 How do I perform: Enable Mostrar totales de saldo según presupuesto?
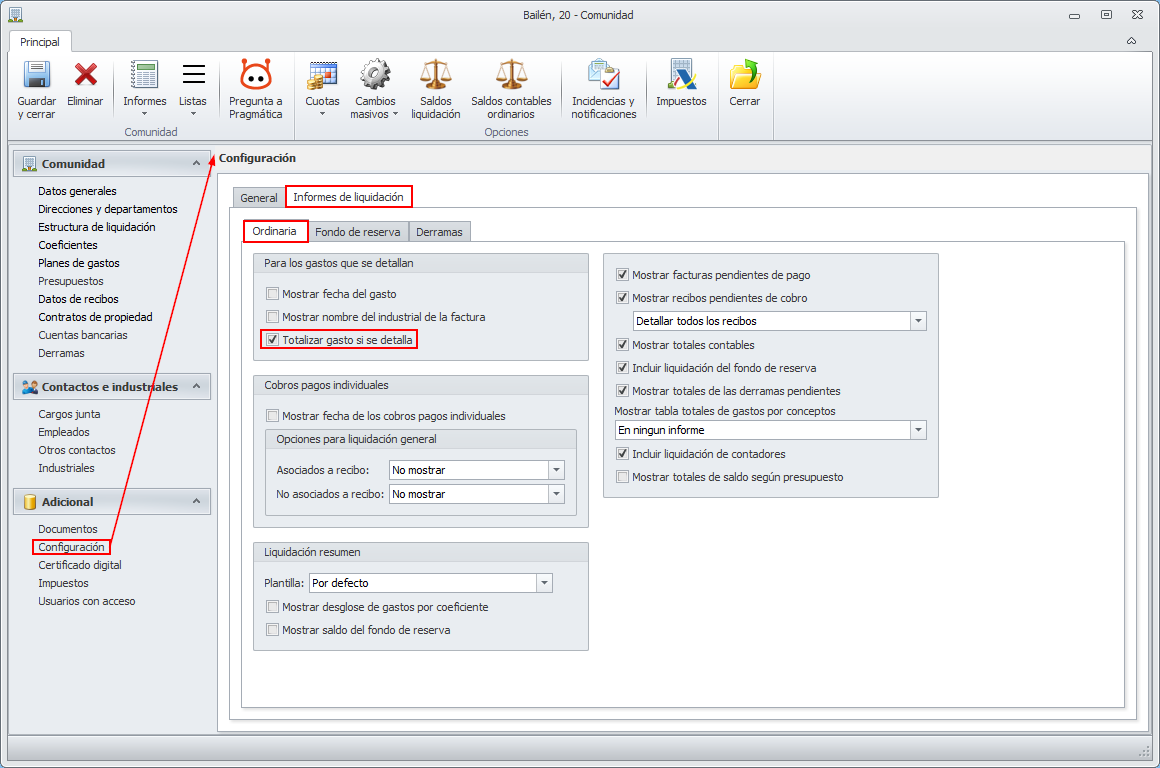(622, 477)
